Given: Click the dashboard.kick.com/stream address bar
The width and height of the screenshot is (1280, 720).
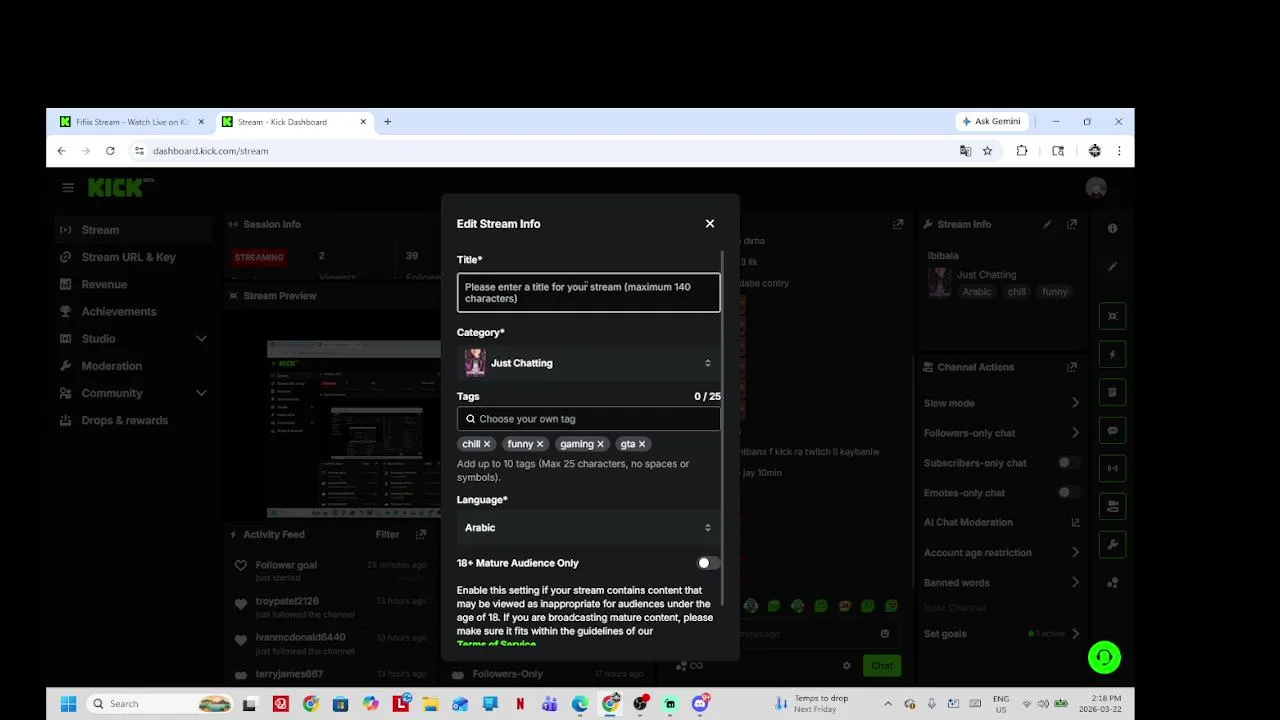Looking at the screenshot, I should [x=540, y=151].
